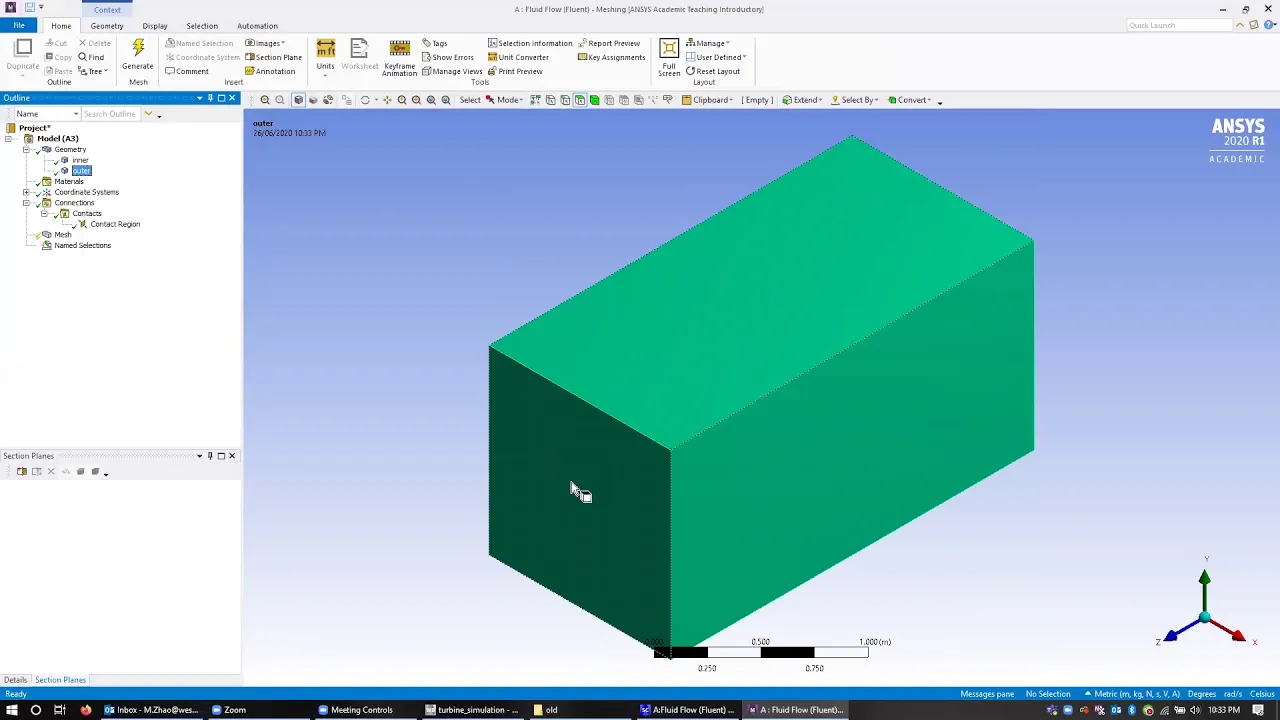Open Report Preview
Viewport: 1280px width, 720px height.
click(609, 43)
